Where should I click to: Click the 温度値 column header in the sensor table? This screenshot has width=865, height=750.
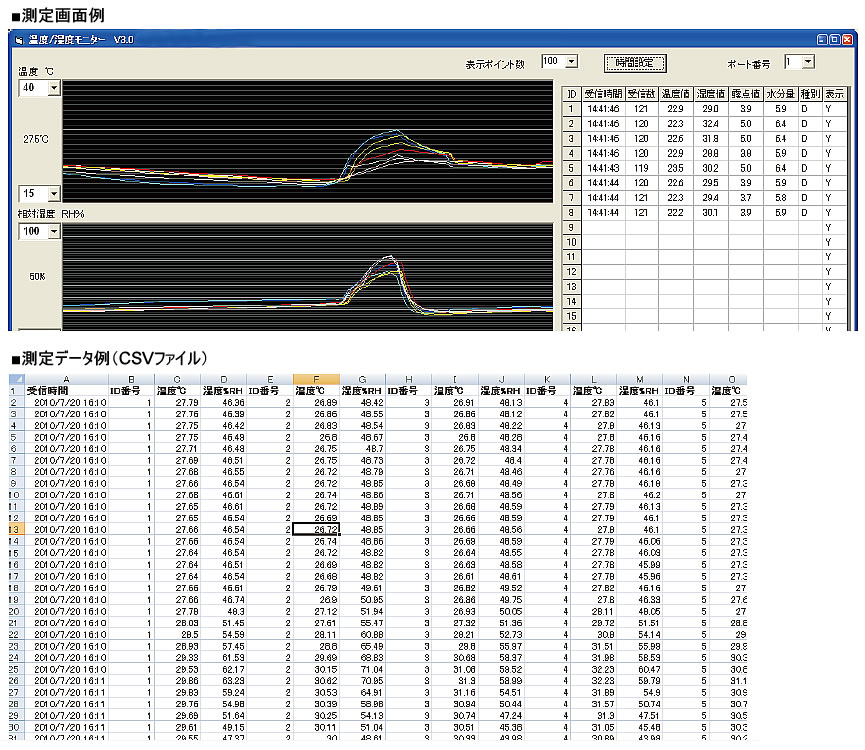[x=676, y=94]
